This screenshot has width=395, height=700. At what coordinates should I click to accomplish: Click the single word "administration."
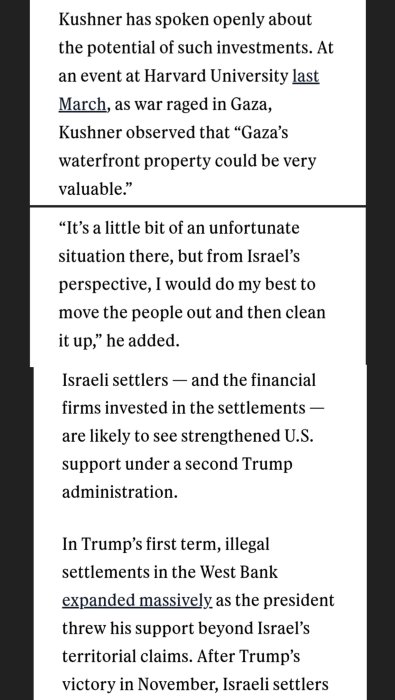coord(120,492)
